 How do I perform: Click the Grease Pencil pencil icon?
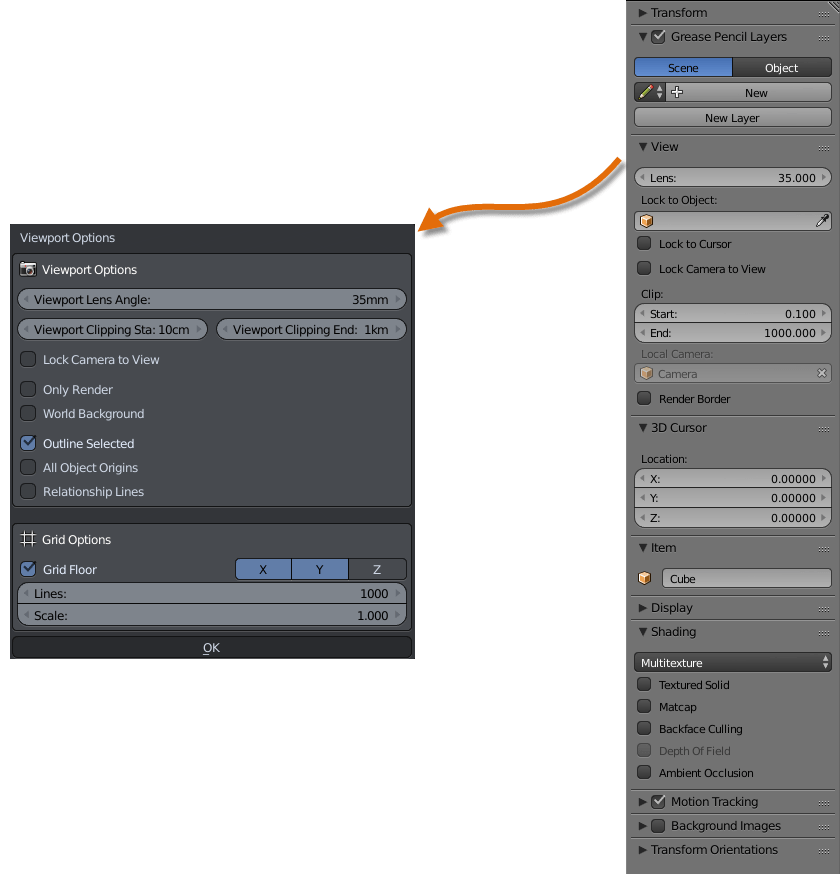[644, 91]
